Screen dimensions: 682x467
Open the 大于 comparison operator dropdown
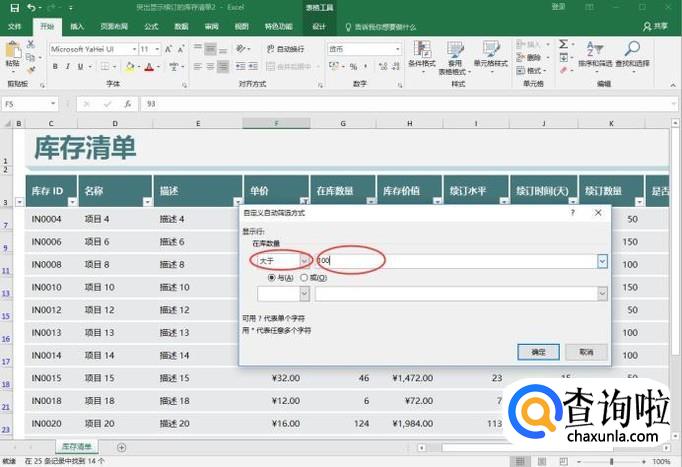click(x=304, y=261)
